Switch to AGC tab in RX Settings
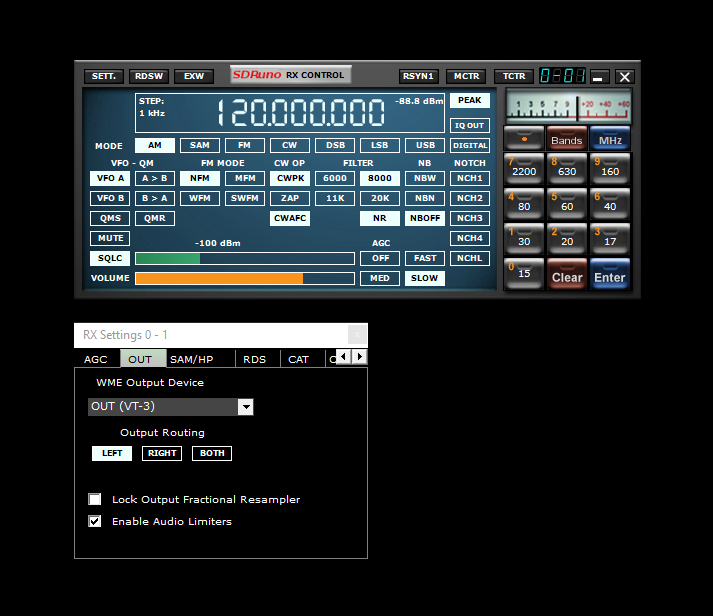This screenshot has height=616, width=713. [x=95, y=359]
